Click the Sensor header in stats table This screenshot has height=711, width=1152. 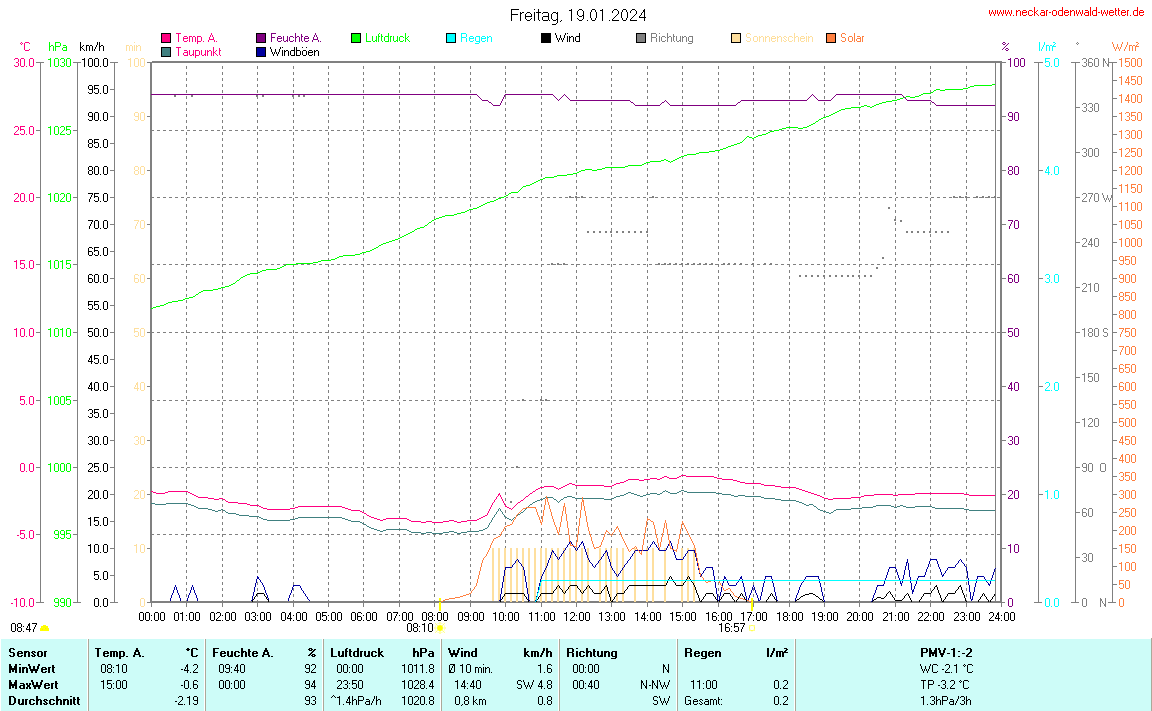(27, 653)
